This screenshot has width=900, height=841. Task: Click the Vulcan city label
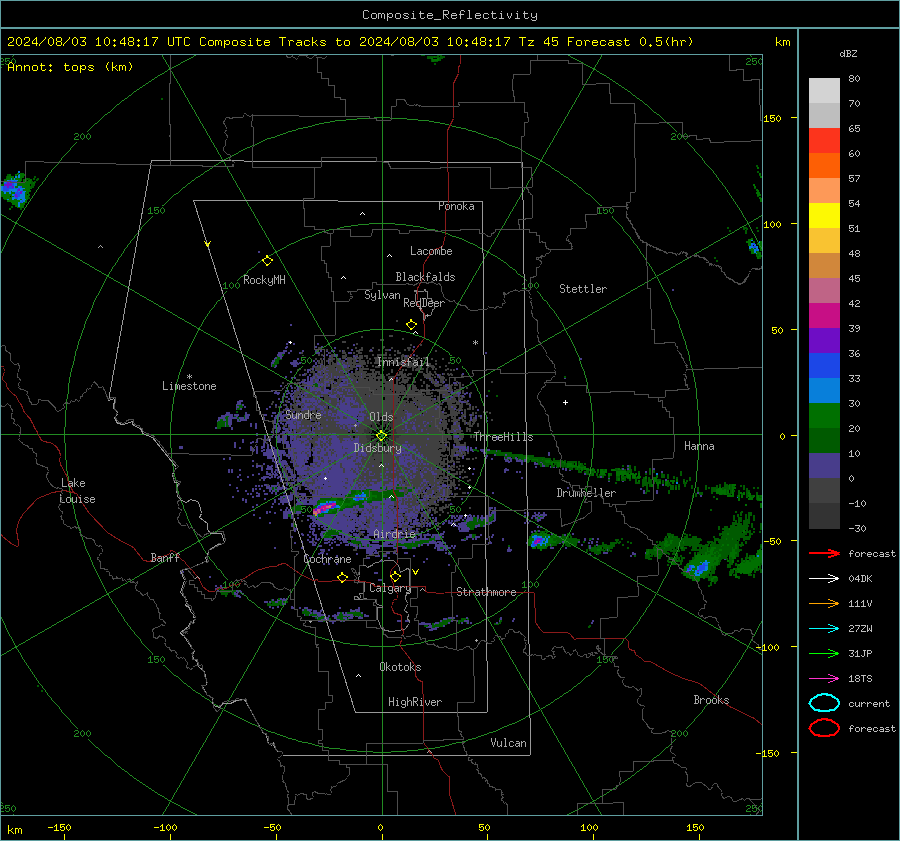[508, 743]
